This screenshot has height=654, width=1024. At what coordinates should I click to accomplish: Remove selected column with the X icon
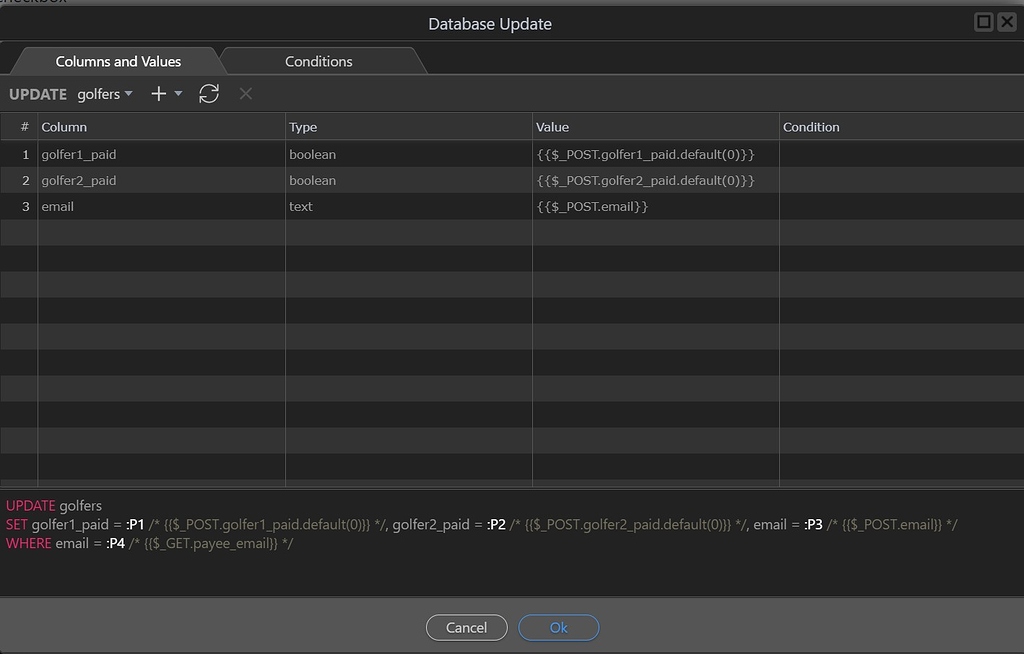246,94
